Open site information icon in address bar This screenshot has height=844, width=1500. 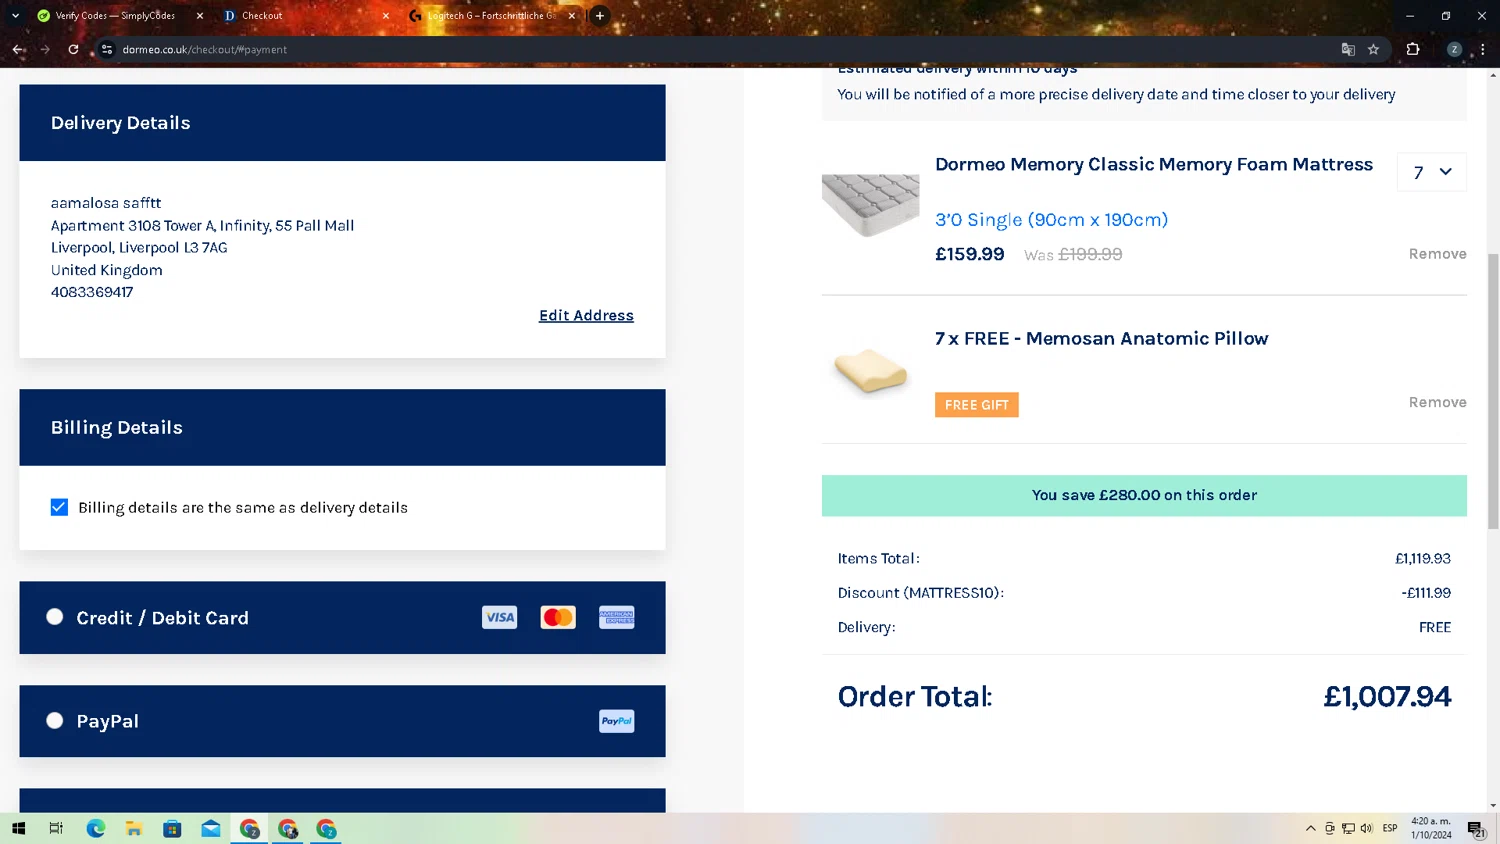[107, 49]
